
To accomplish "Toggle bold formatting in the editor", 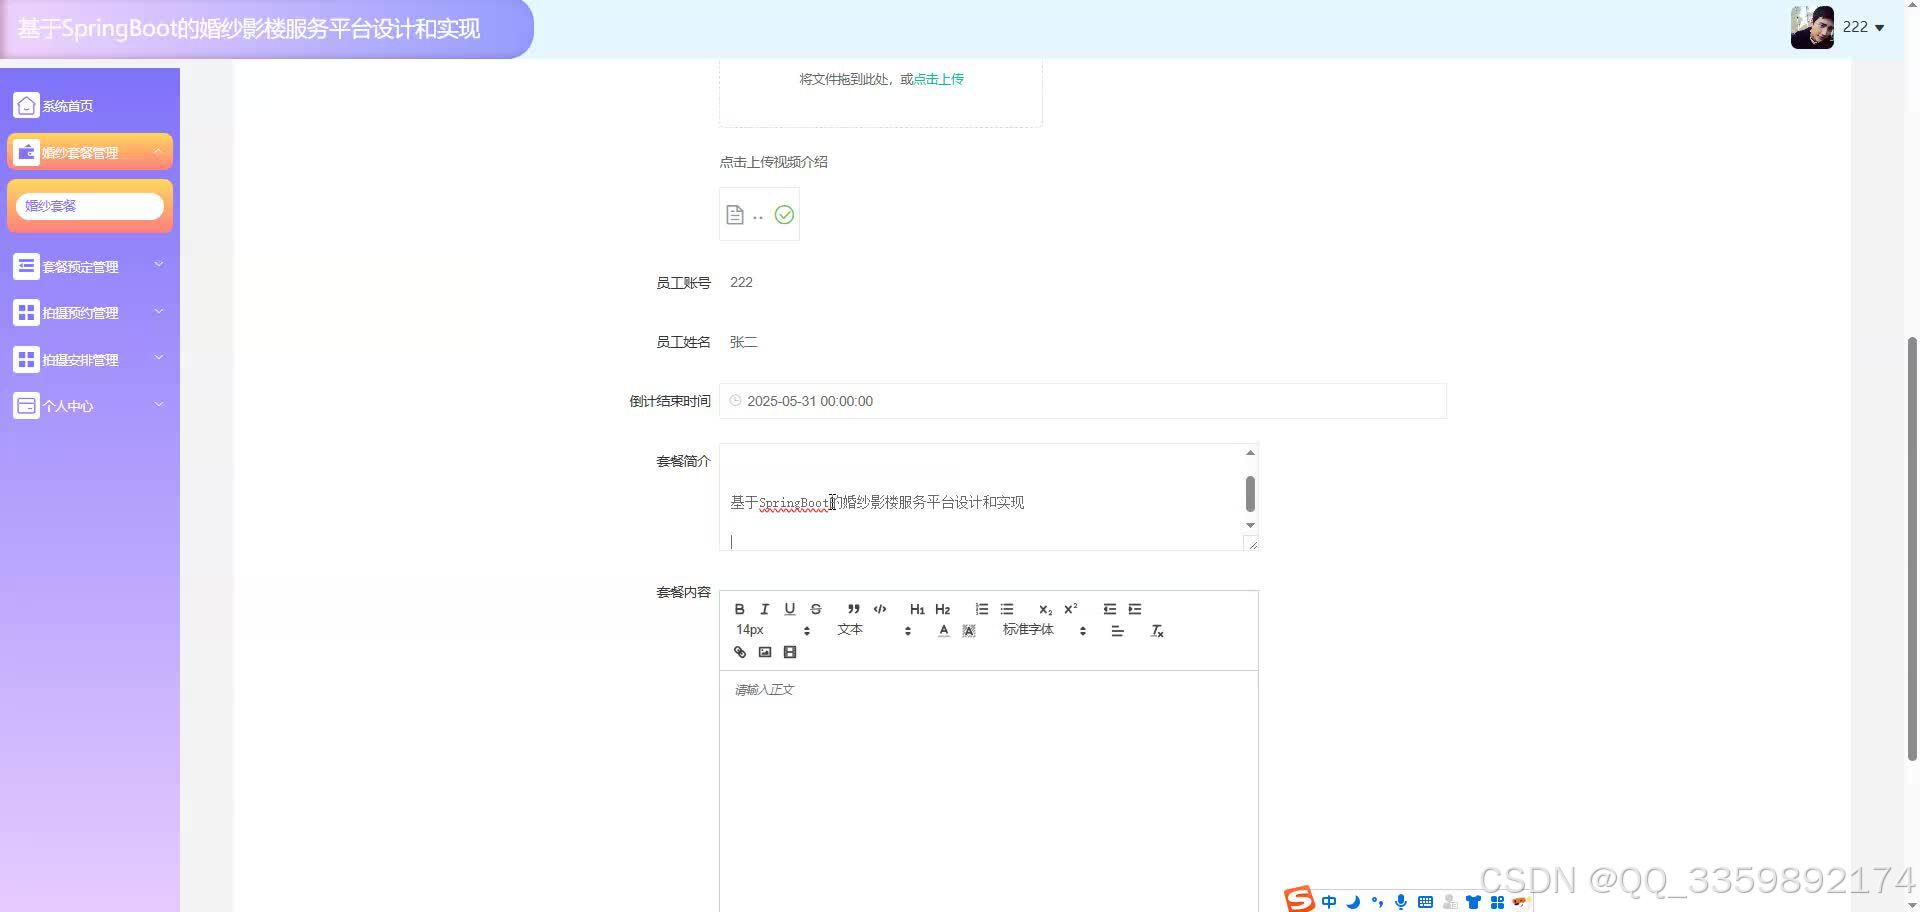I will [739, 608].
